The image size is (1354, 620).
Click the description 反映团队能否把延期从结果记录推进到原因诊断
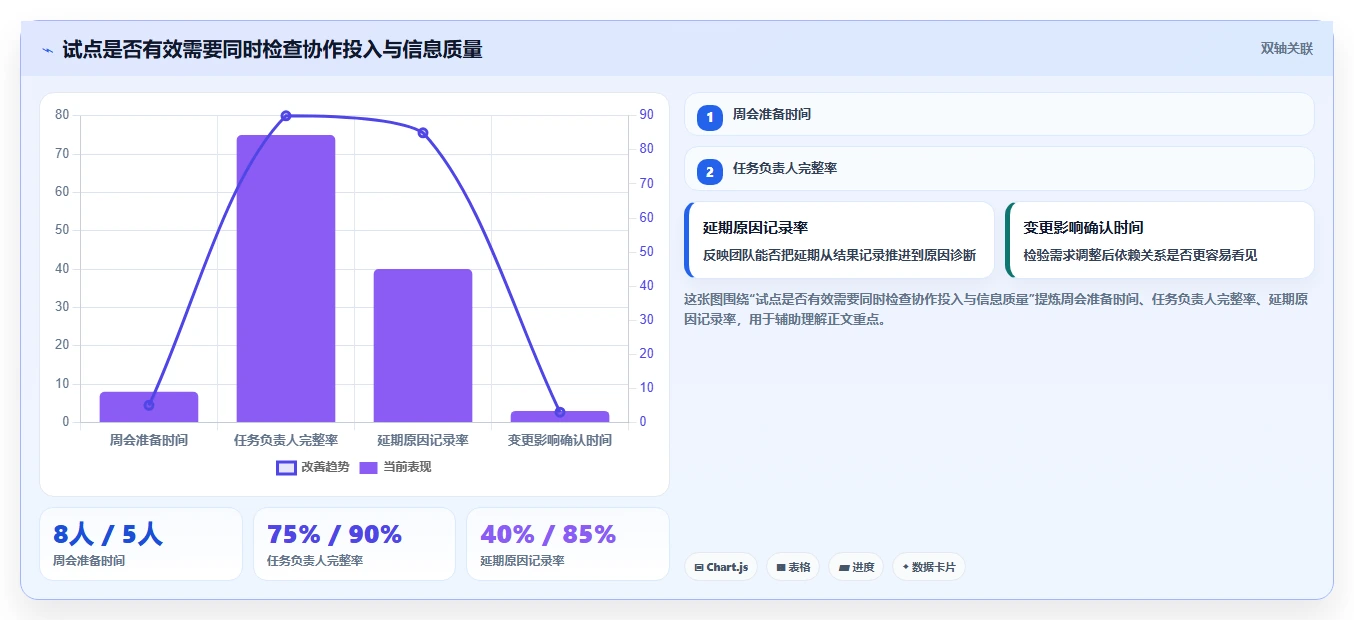[x=839, y=255]
